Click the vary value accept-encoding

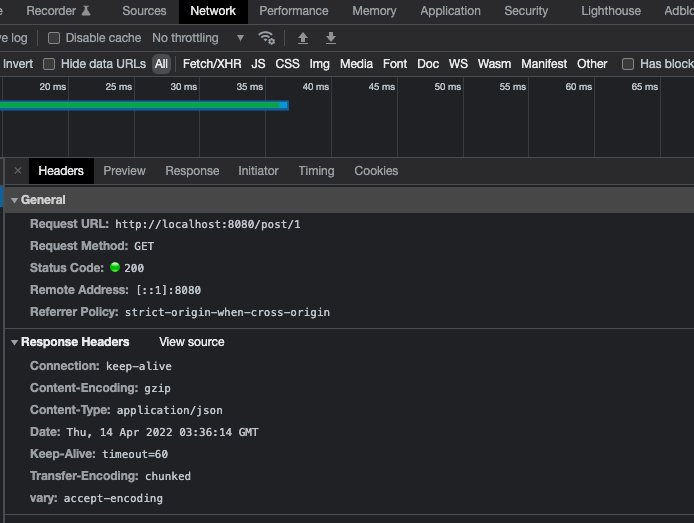click(113, 498)
